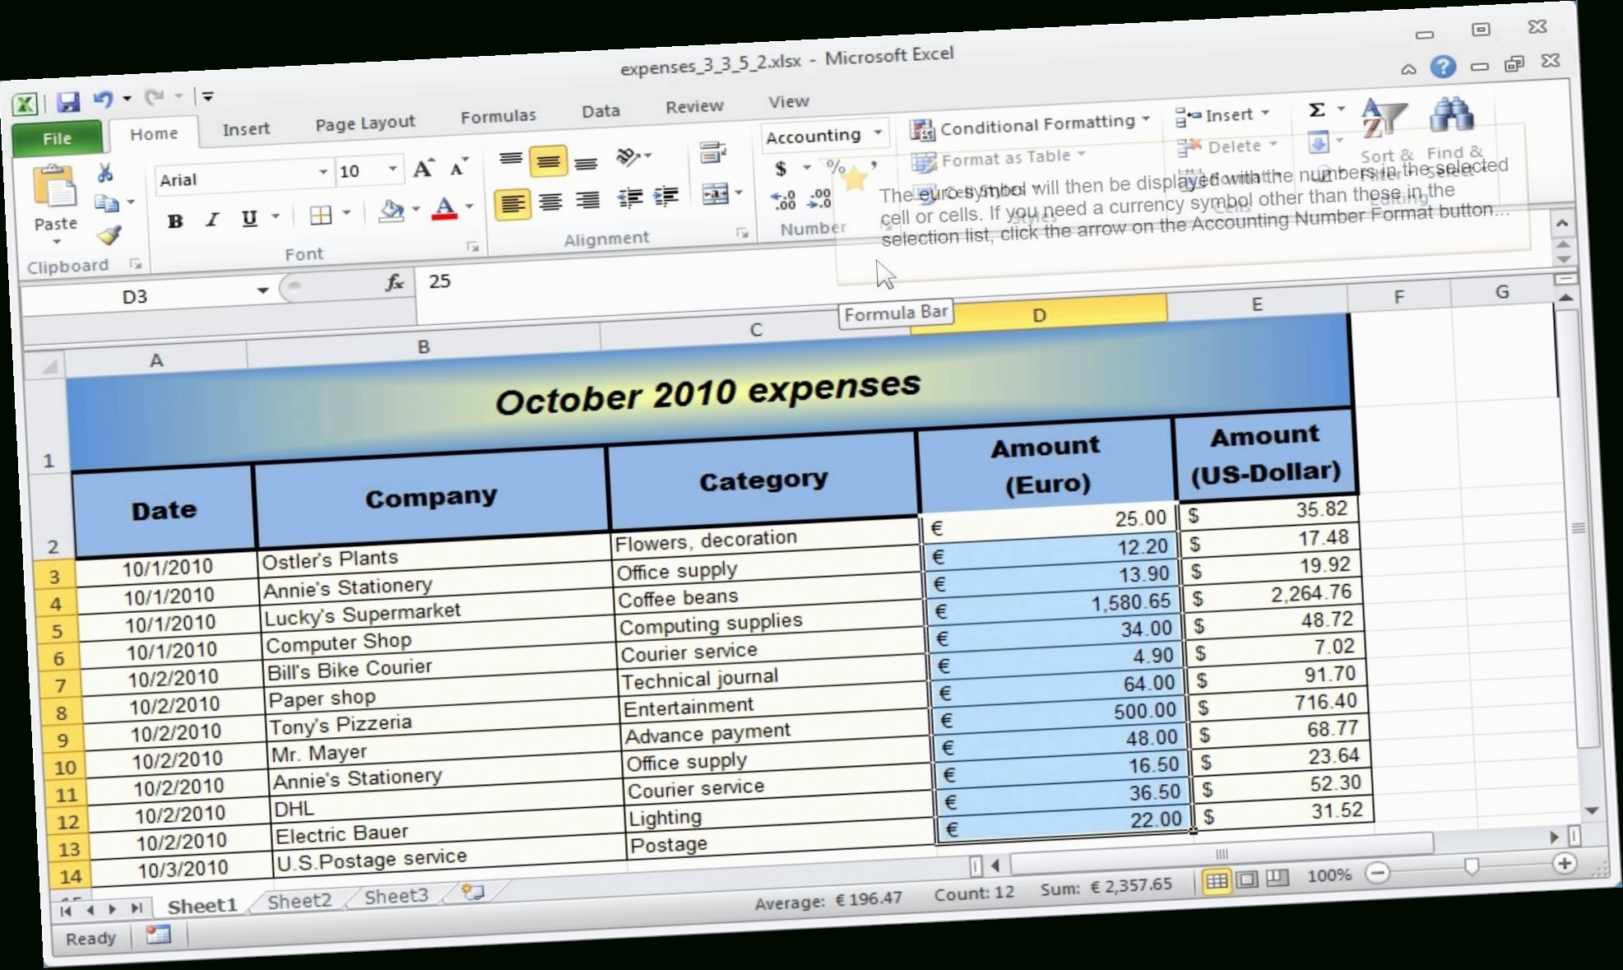The width and height of the screenshot is (1623, 970).
Task: Open the Insert cells dropdown arrow
Action: [x=1265, y=113]
